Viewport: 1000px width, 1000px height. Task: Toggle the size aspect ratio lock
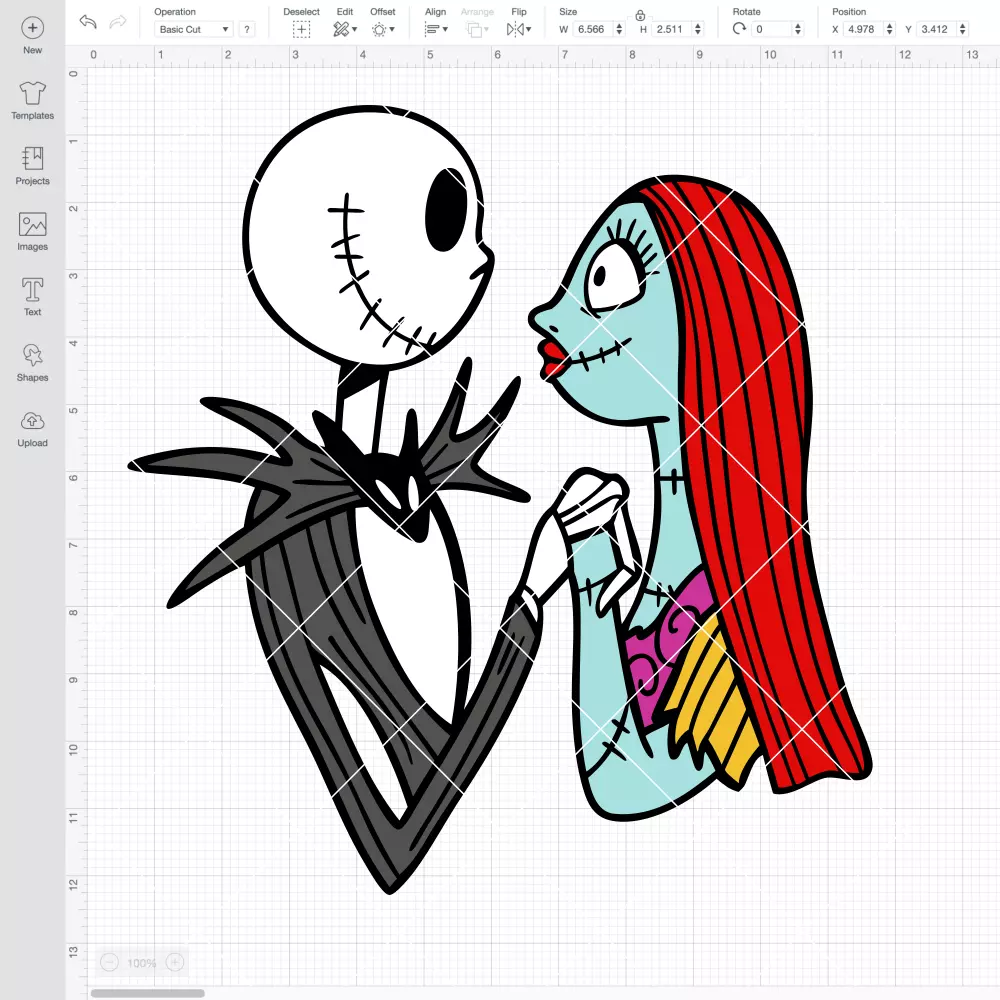tap(640, 15)
